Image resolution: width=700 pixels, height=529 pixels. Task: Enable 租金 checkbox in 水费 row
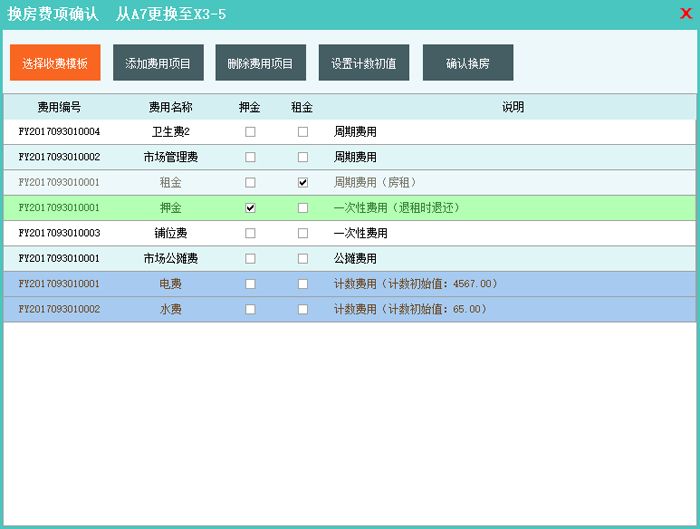pyautogui.click(x=303, y=310)
